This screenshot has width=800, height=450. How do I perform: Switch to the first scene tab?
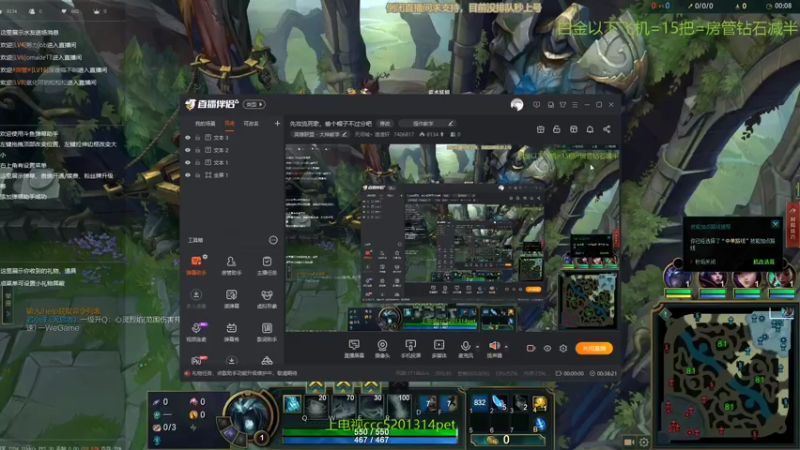(x=205, y=123)
